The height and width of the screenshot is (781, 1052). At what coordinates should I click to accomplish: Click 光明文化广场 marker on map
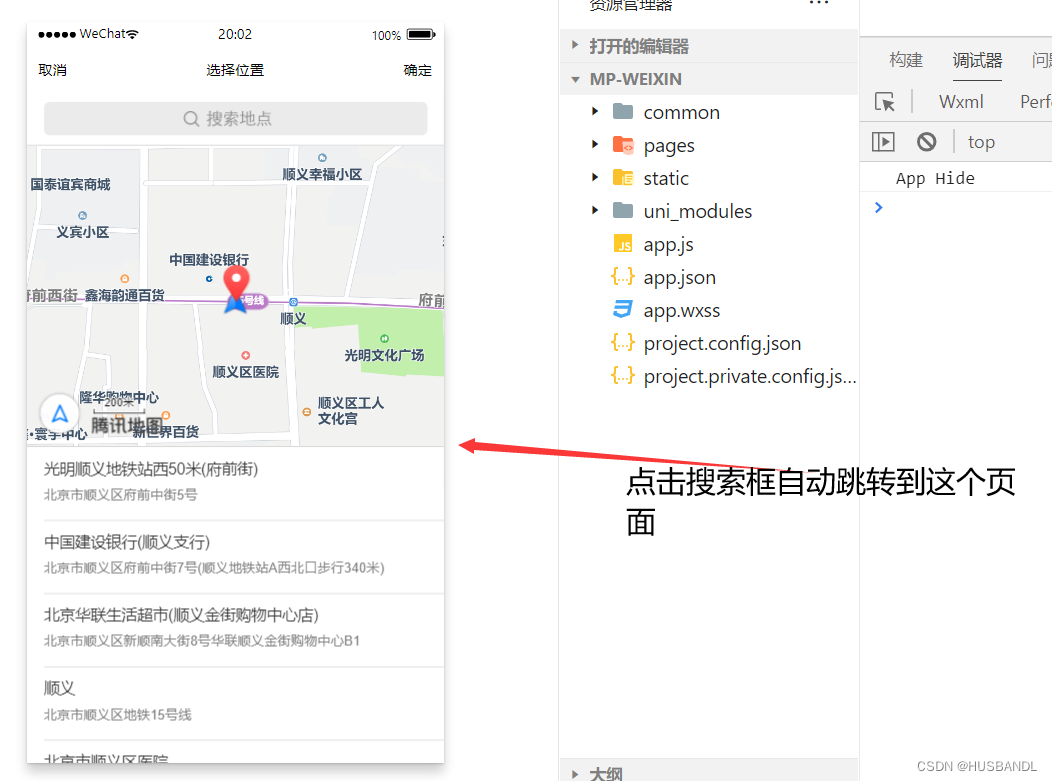(384, 339)
